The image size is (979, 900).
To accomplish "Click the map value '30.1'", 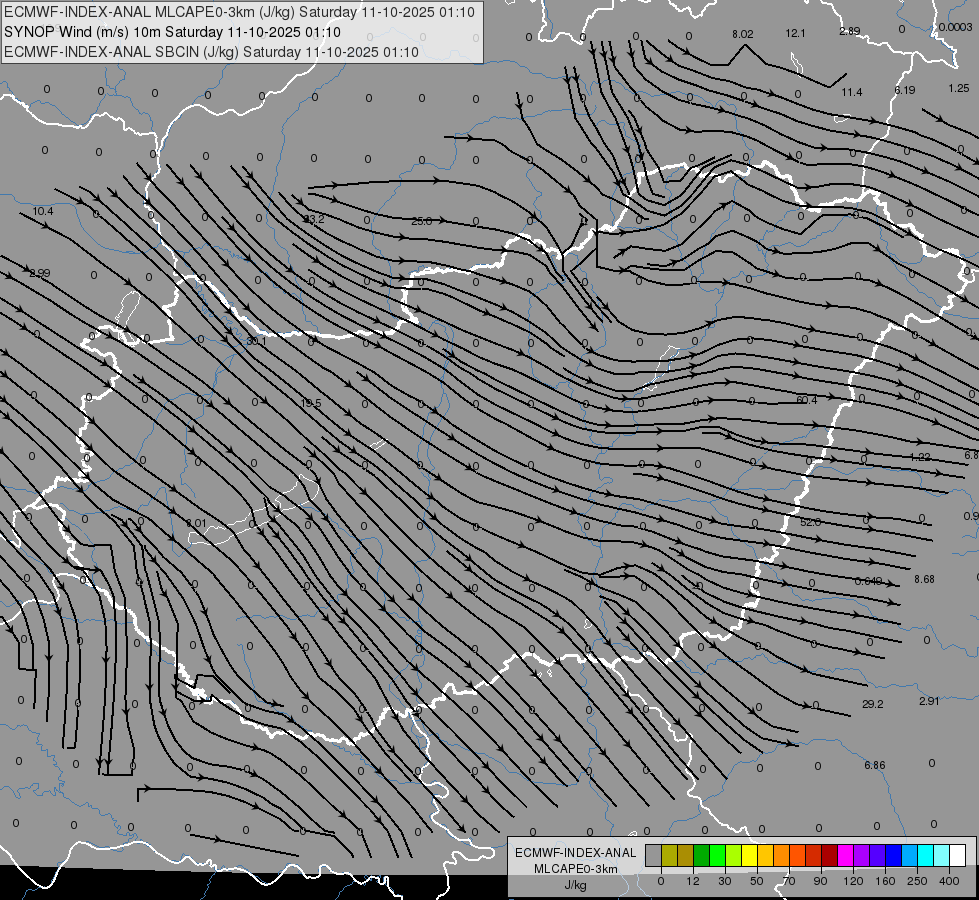I will [256, 341].
